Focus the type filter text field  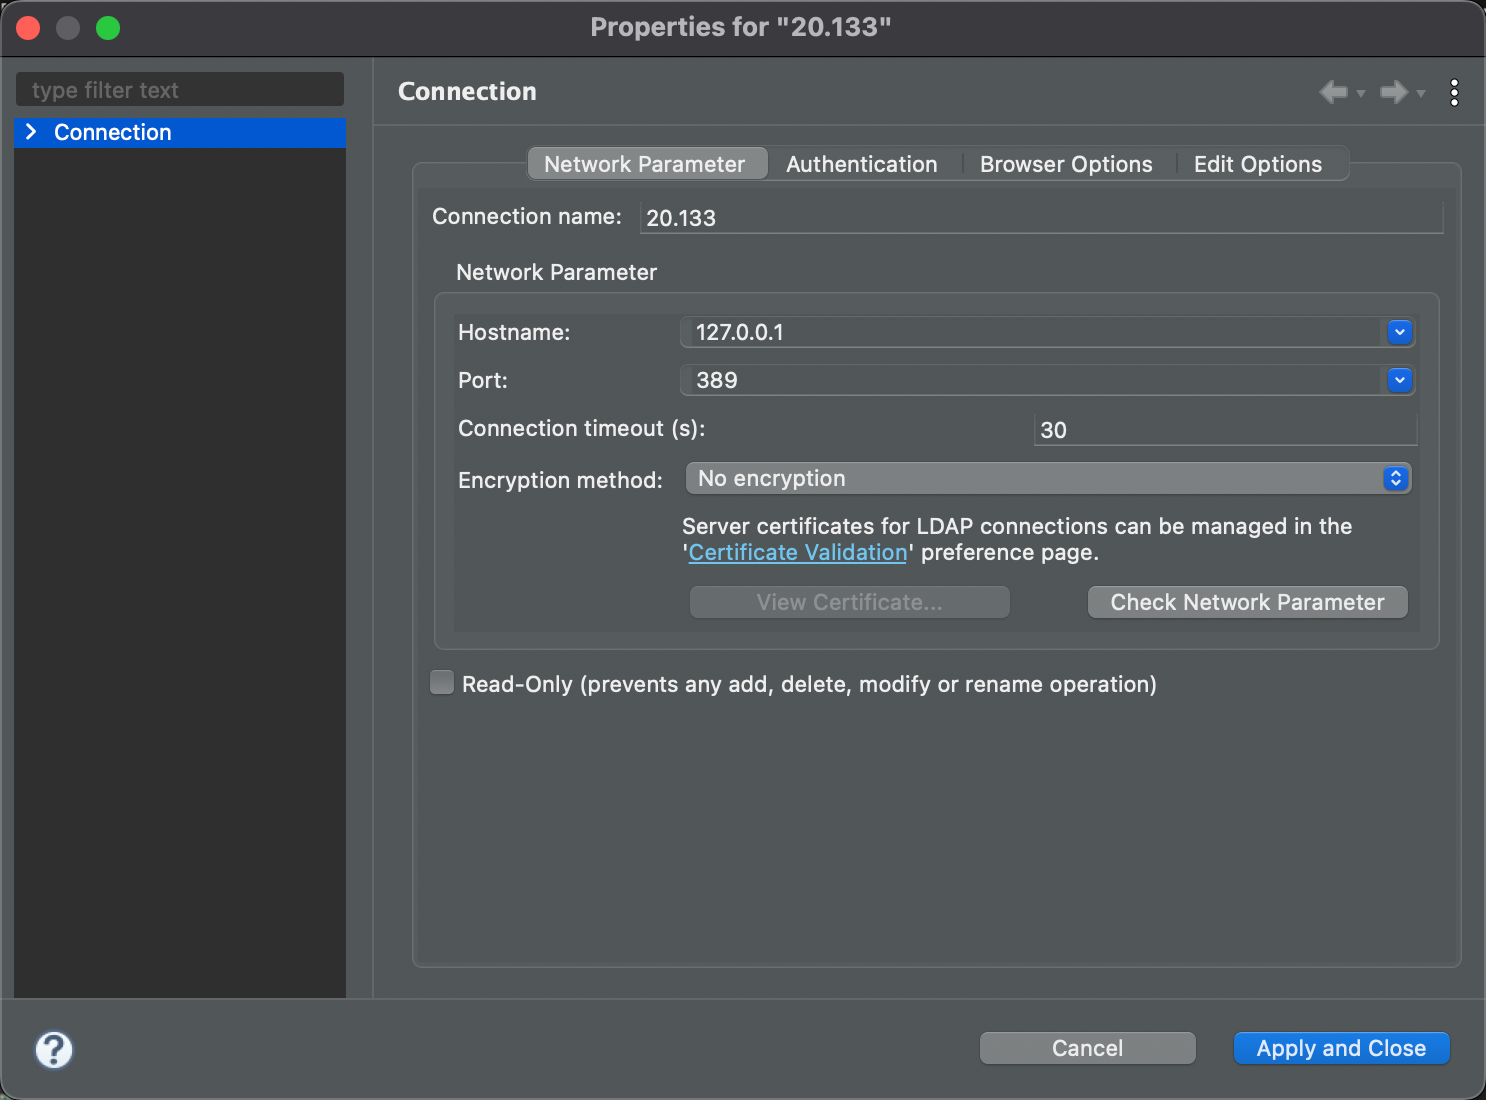[180, 90]
